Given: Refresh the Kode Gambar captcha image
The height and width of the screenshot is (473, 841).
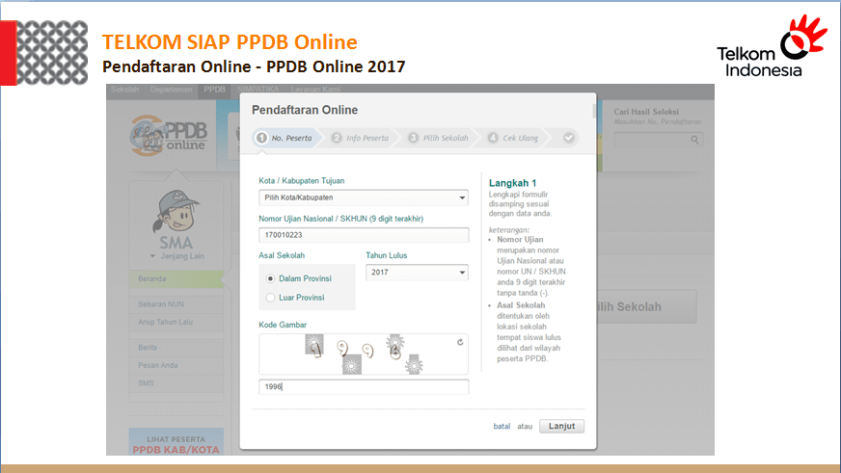Looking at the screenshot, I should (x=460, y=342).
